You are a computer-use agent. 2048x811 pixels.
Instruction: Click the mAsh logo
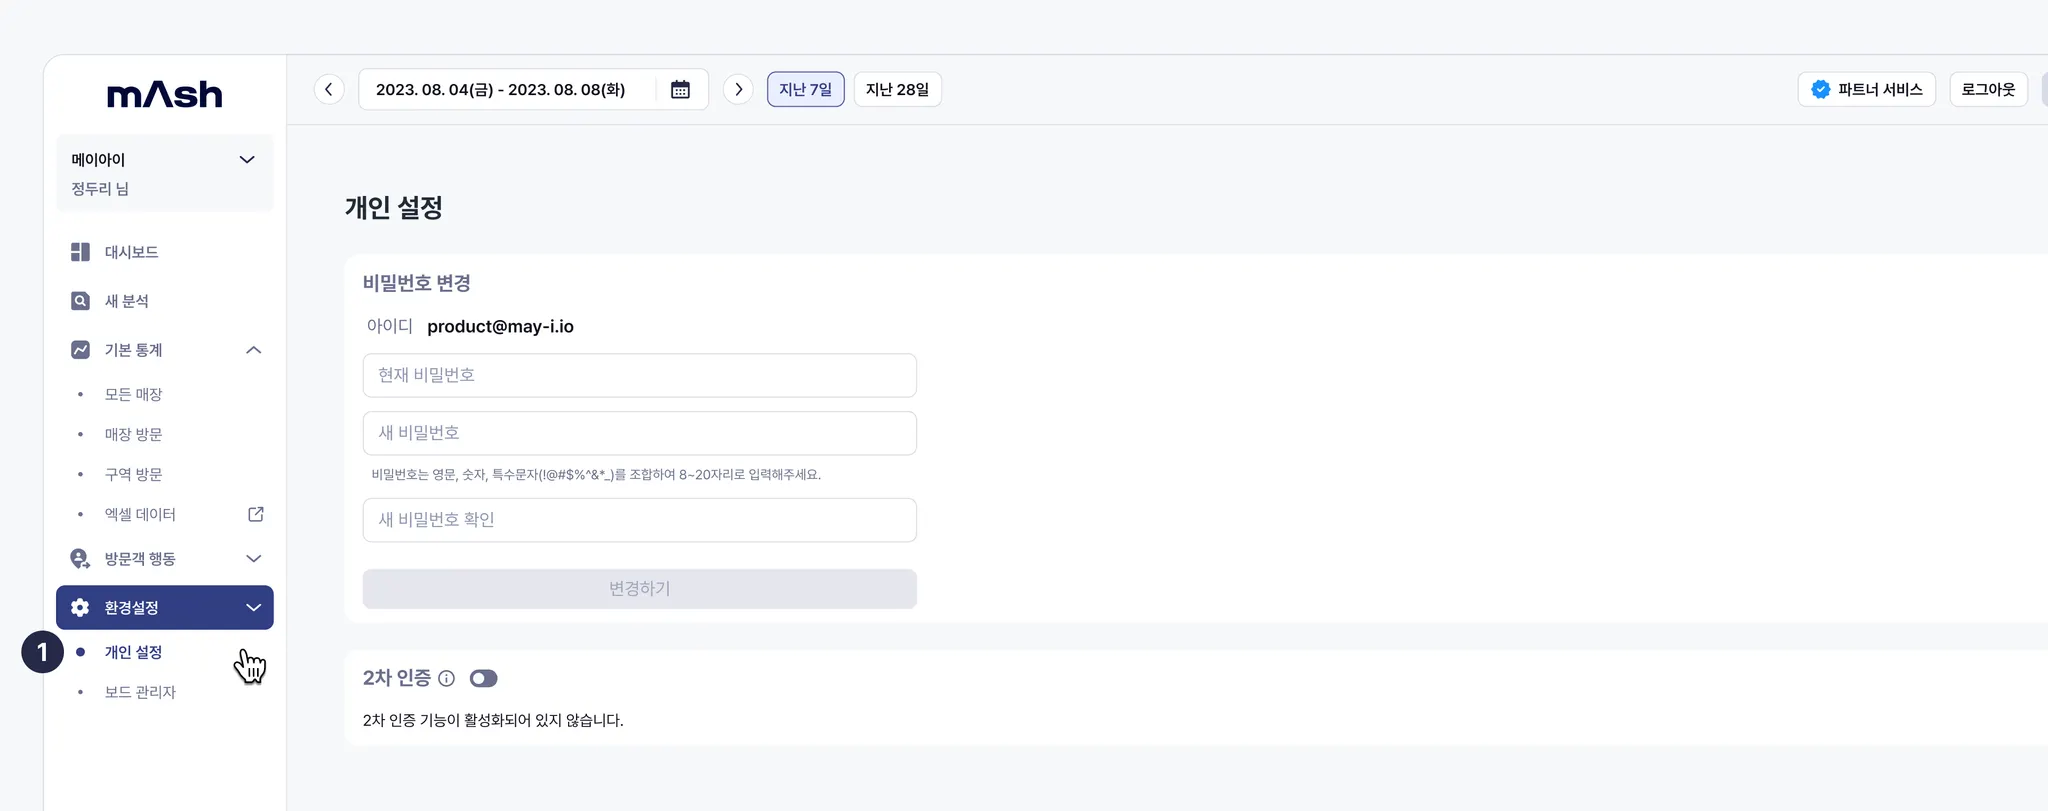click(x=165, y=95)
